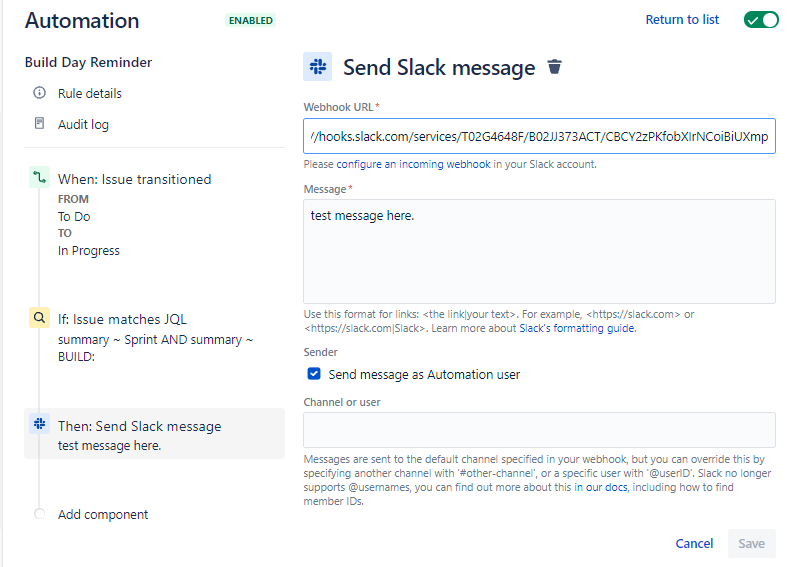
Task: Click into the Message text area
Action: (x=539, y=251)
